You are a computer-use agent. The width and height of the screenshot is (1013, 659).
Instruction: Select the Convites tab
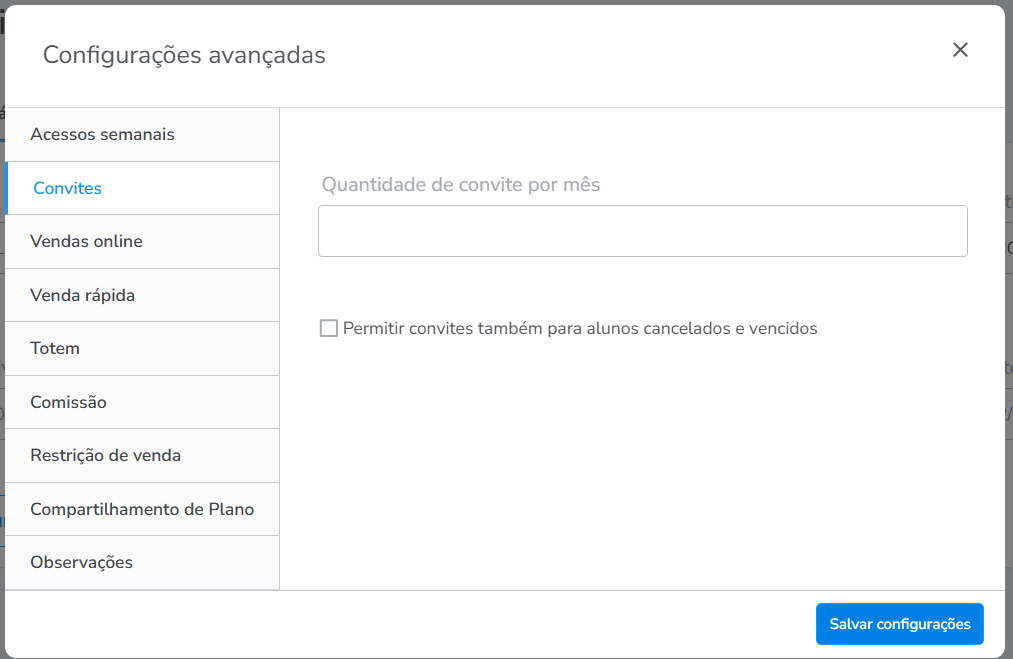click(67, 188)
